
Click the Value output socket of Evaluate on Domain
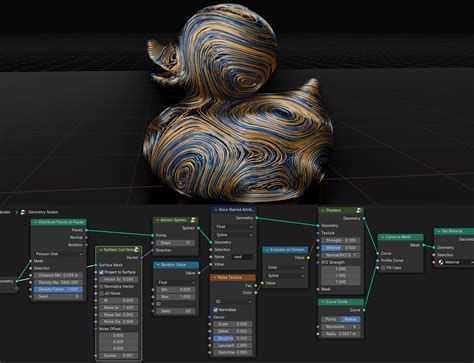(308, 258)
